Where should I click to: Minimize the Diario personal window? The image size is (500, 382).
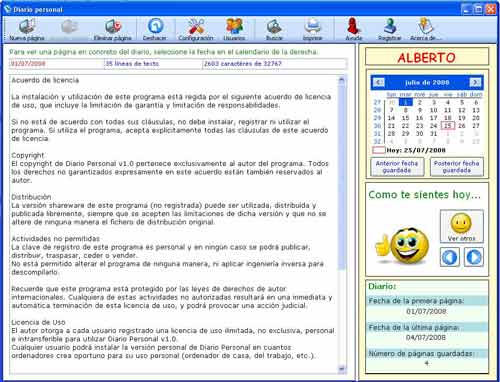tap(467, 9)
